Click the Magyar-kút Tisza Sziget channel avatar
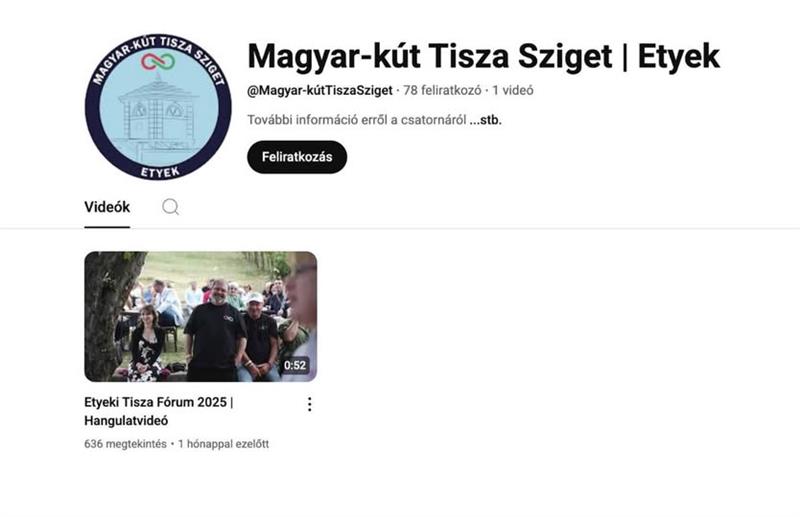 pyautogui.click(x=158, y=107)
